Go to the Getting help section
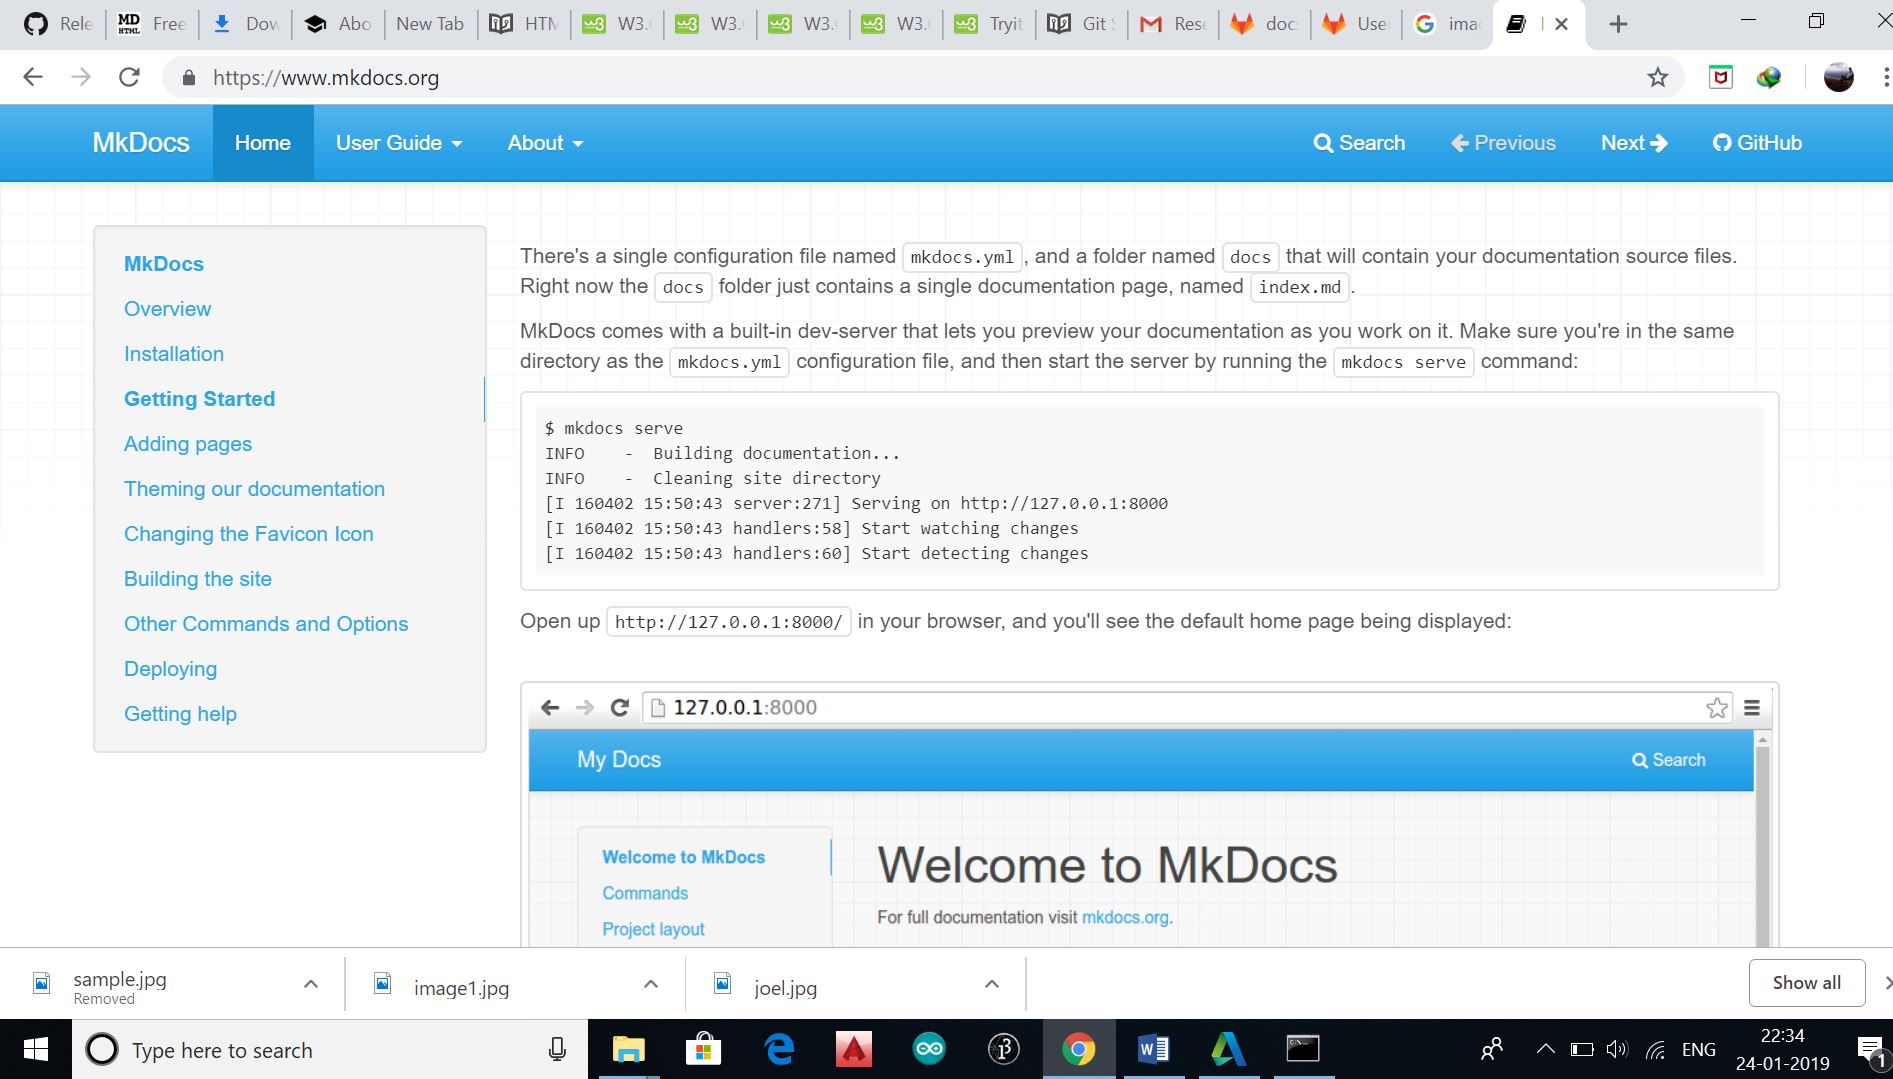The width and height of the screenshot is (1893, 1079). [x=180, y=714]
